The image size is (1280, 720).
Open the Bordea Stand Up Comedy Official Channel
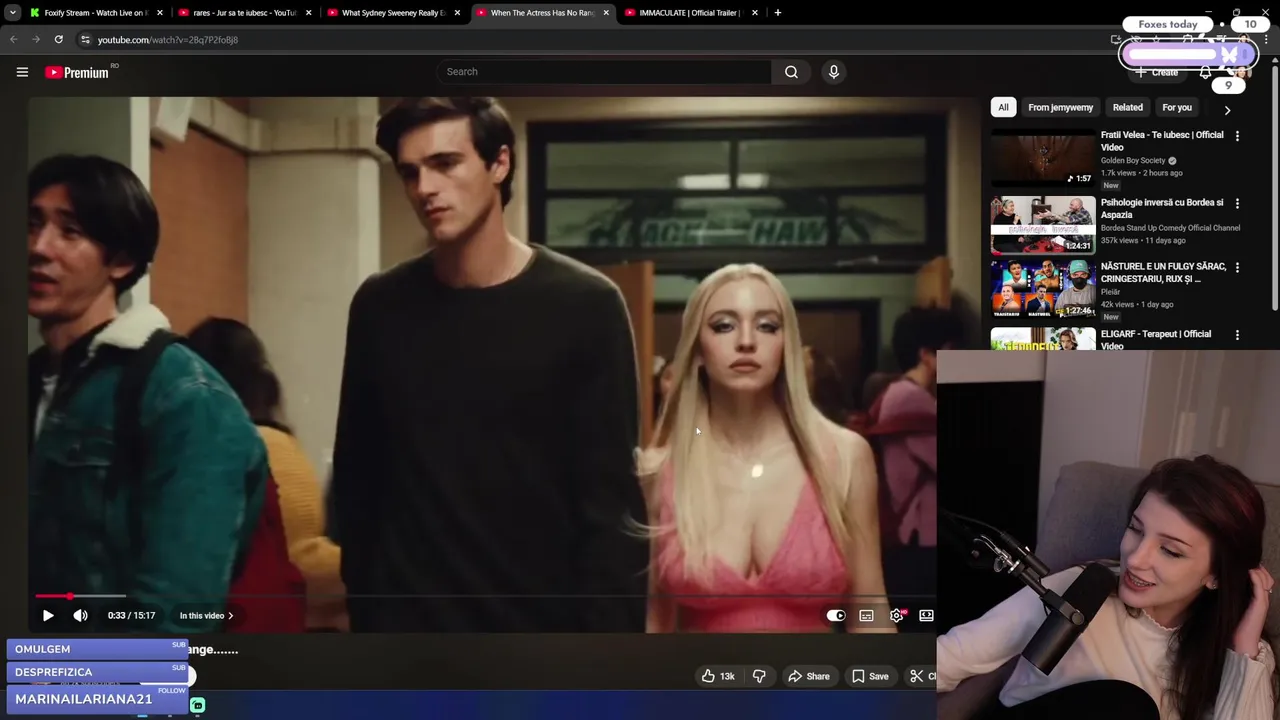(1170, 228)
